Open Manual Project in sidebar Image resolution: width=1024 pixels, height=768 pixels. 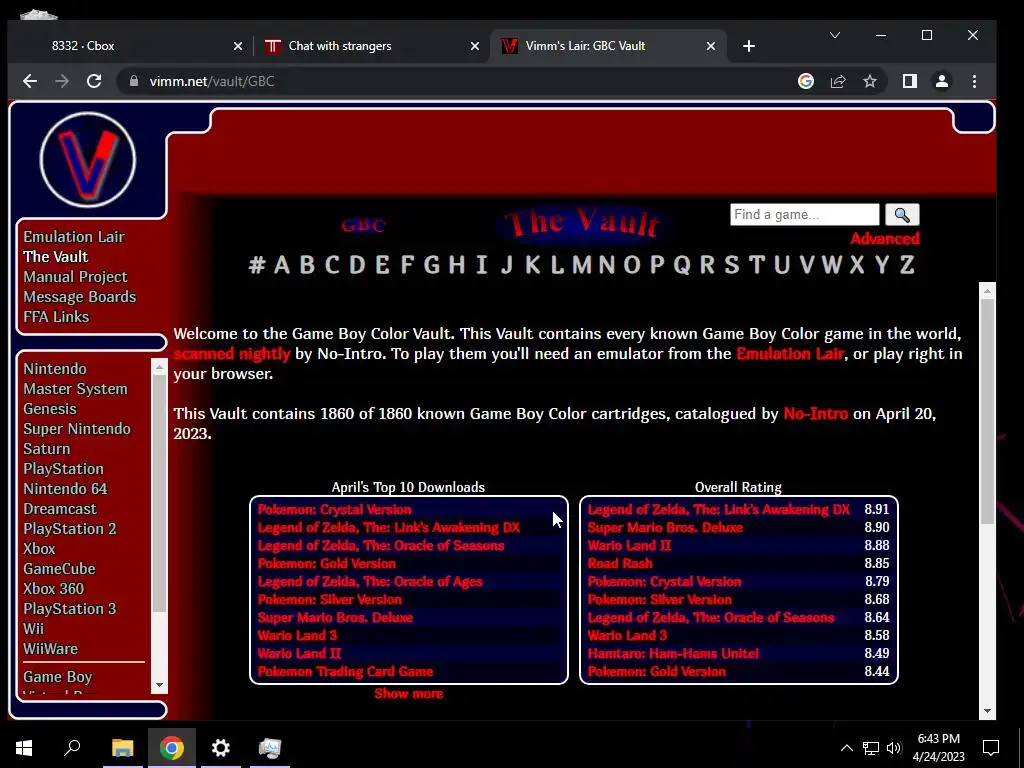pos(75,277)
